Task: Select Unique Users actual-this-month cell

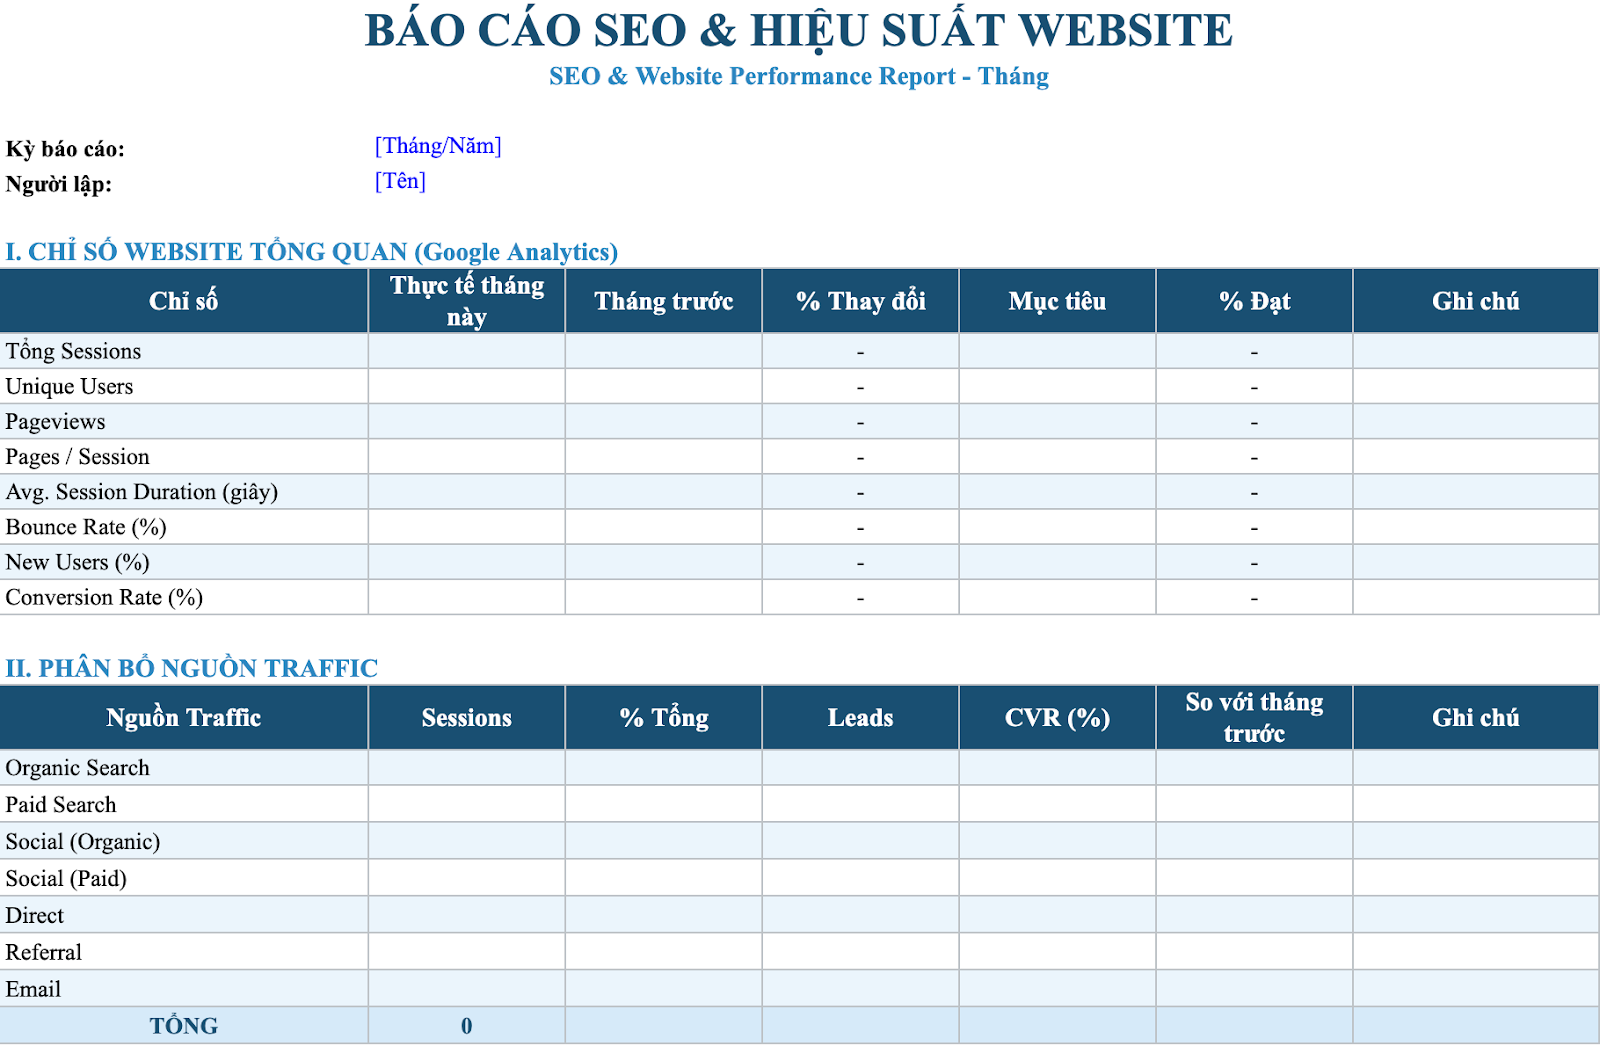Action: [467, 386]
